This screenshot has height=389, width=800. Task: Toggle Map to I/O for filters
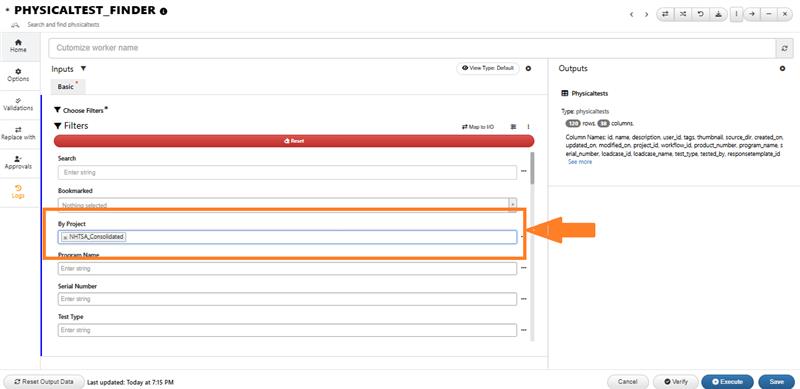[x=478, y=127]
